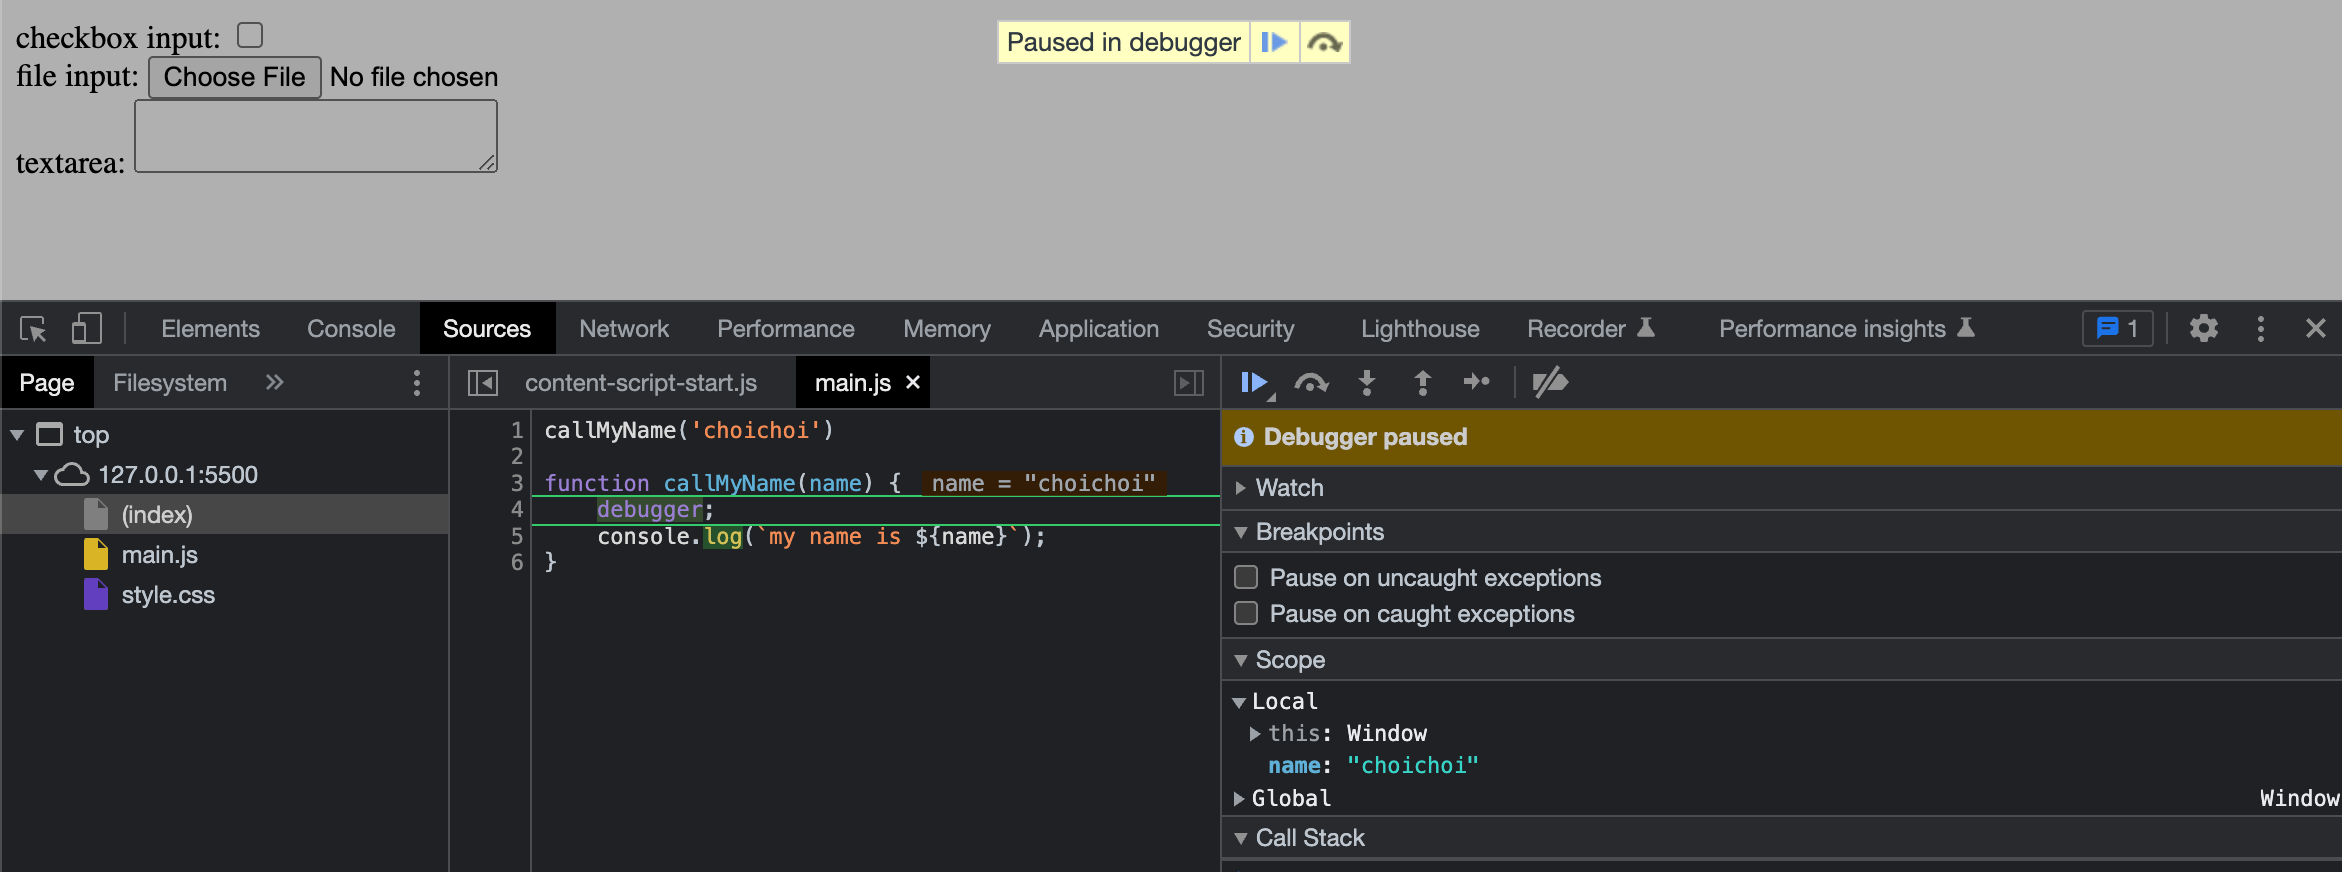Click Resume script execution in debugger toolbar

pyautogui.click(x=1255, y=383)
